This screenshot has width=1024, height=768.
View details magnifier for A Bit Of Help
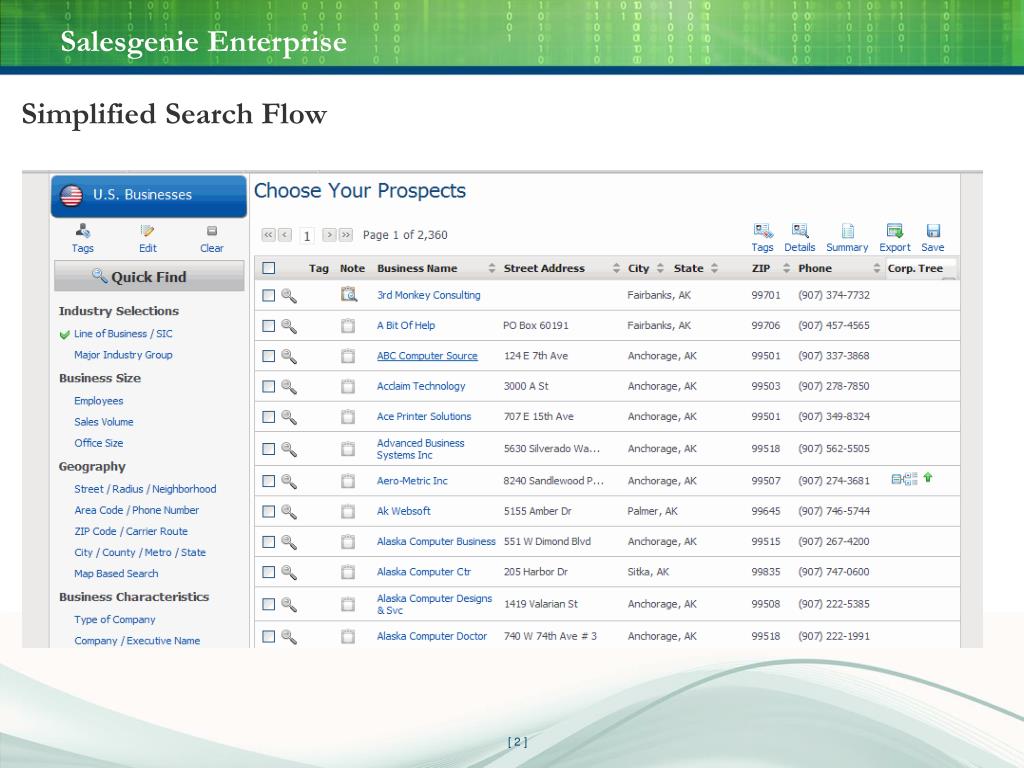pos(289,325)
